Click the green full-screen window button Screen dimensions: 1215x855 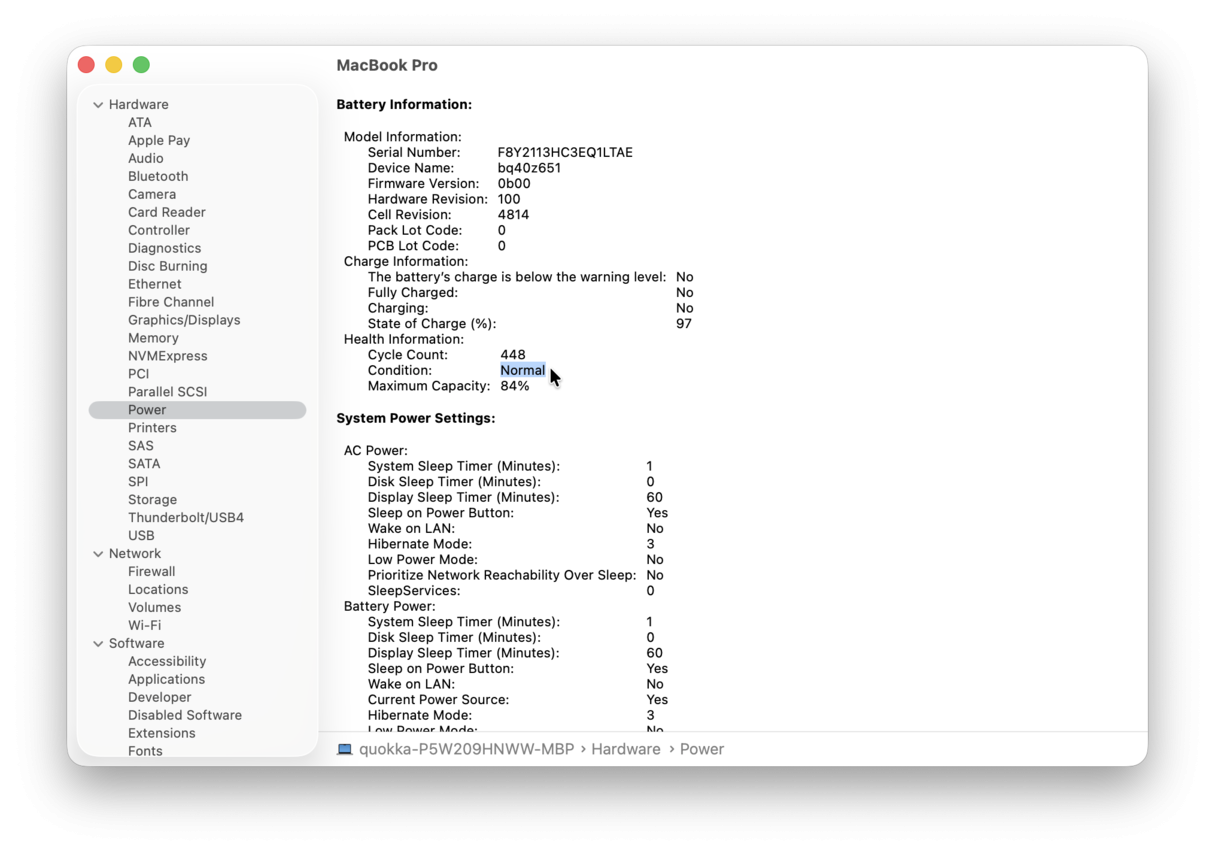[x=142, y=65]
